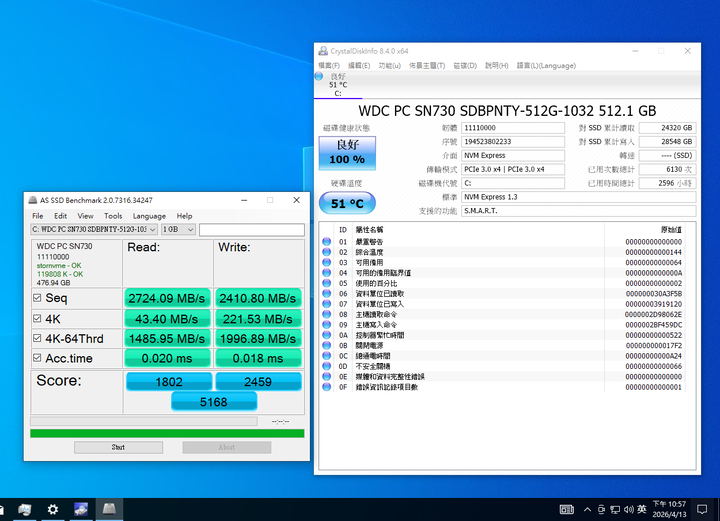The width and height of the screenshot is (720, 521).
Task: Click the status circle for SMART ID 01
Action: click(326, 241)
